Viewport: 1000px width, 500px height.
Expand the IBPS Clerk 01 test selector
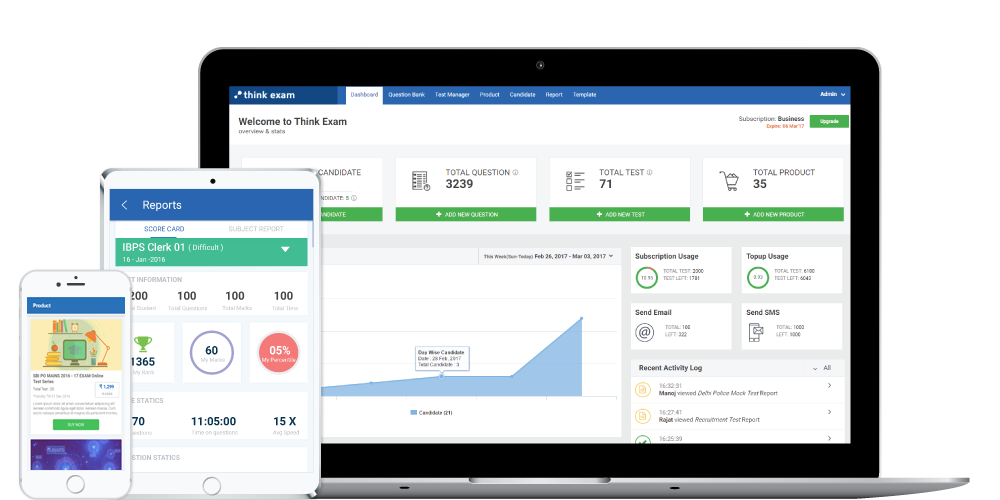coord(286,249)
